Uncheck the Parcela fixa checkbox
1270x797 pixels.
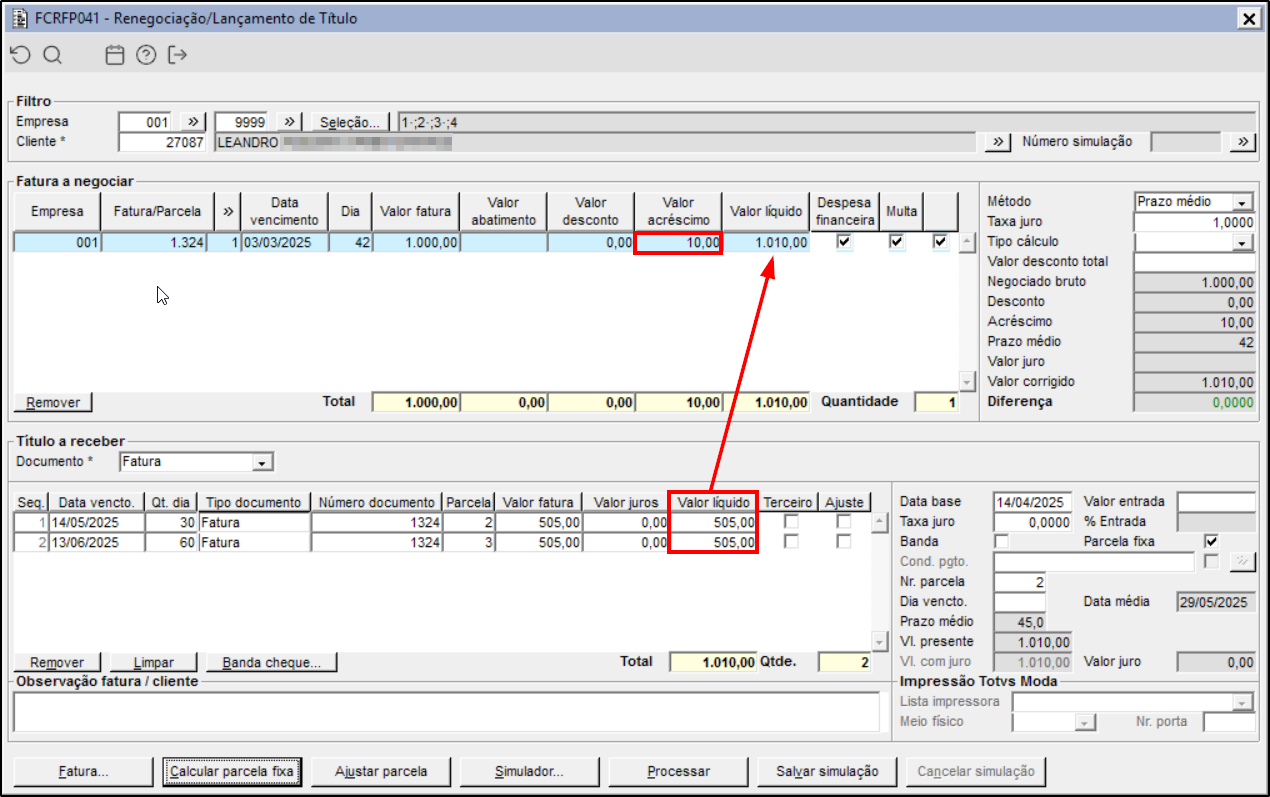pyautogui.click(x=1212, y=542)
